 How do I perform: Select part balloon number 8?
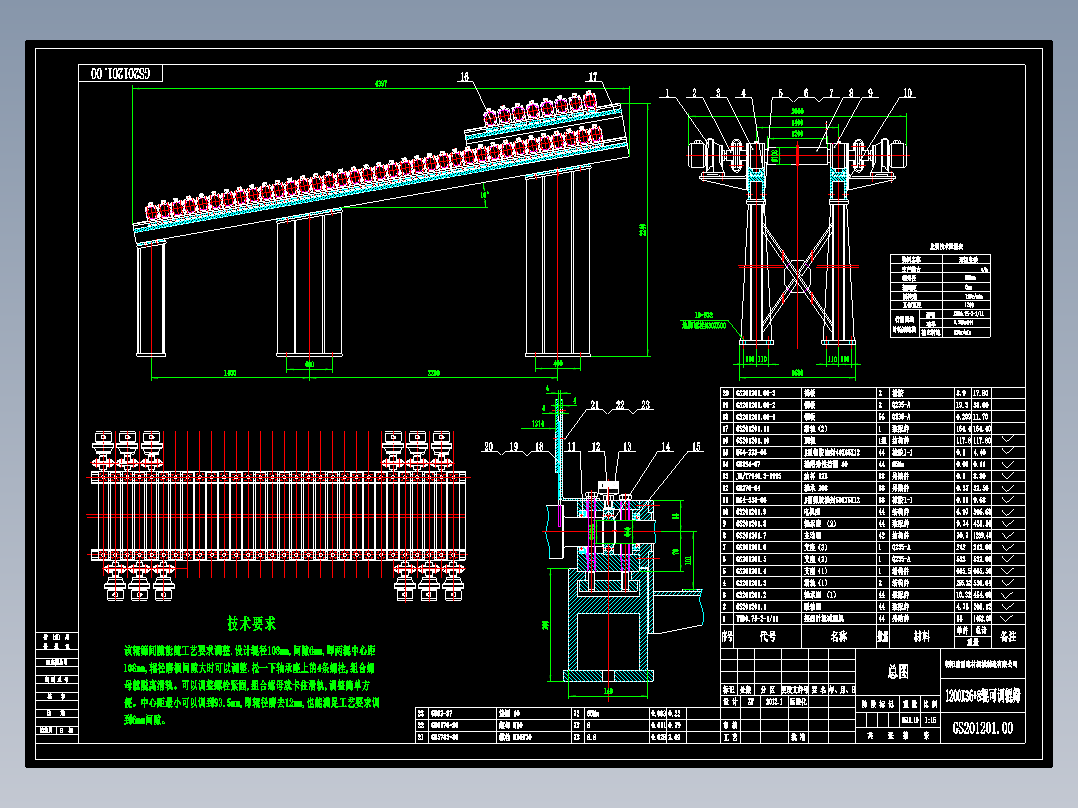click(851, 93)
